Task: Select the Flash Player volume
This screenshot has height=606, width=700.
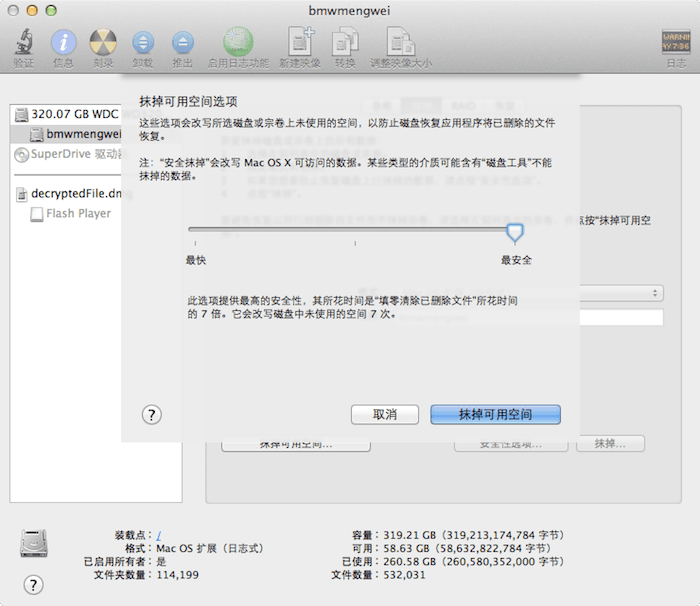Action: [x=78, y=214]
